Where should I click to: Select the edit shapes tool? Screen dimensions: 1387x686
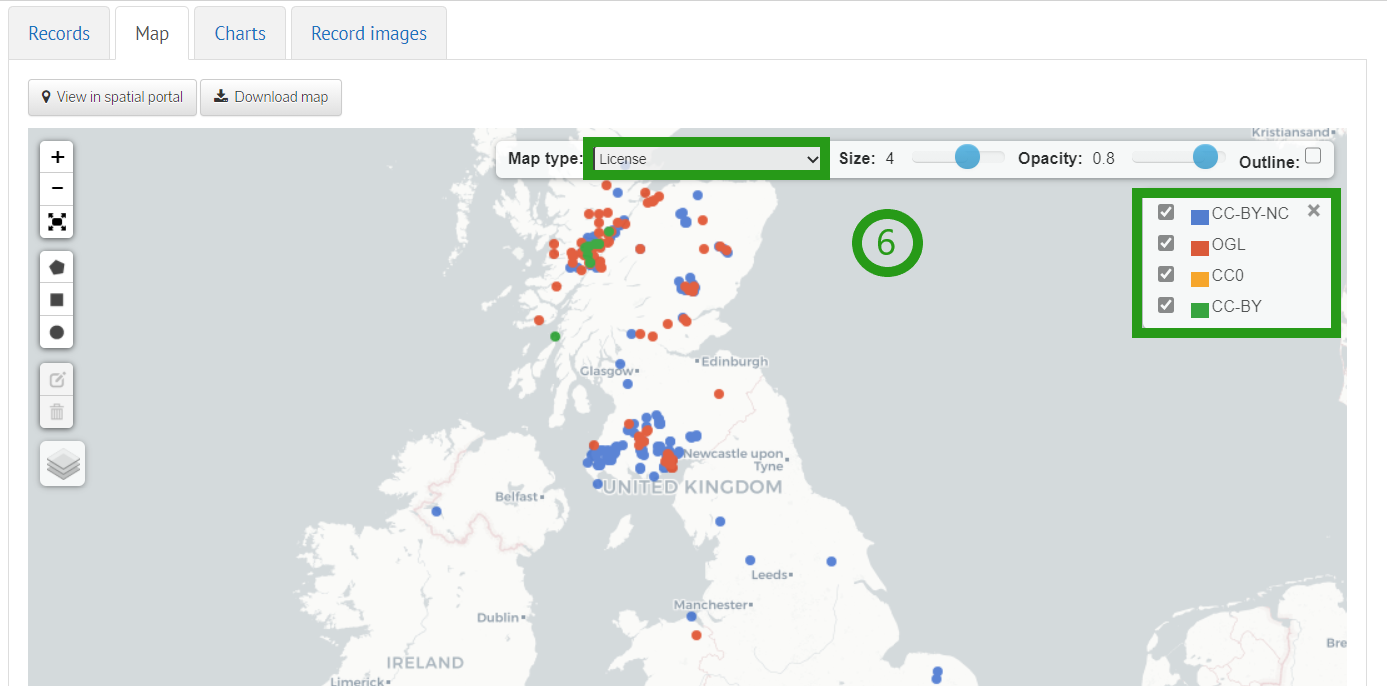[56, 379]
